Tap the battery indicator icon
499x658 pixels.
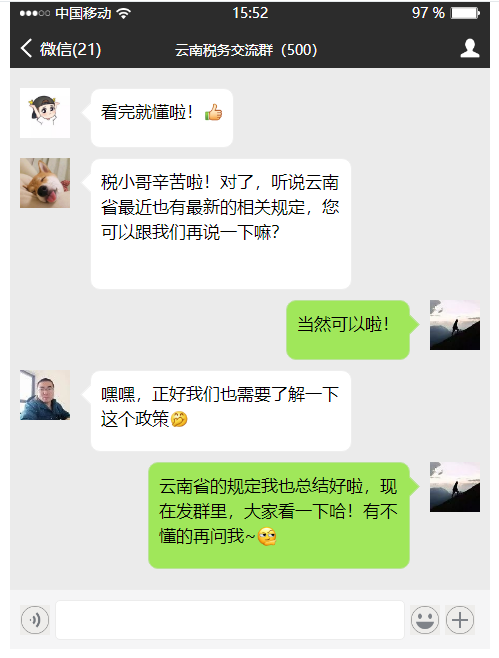pos(465,13)
